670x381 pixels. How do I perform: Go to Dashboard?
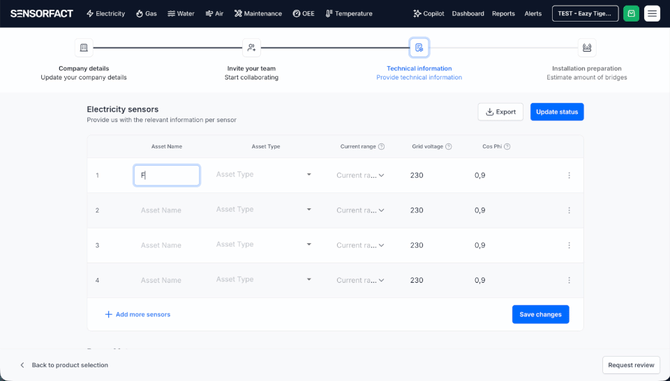[468, 14]
